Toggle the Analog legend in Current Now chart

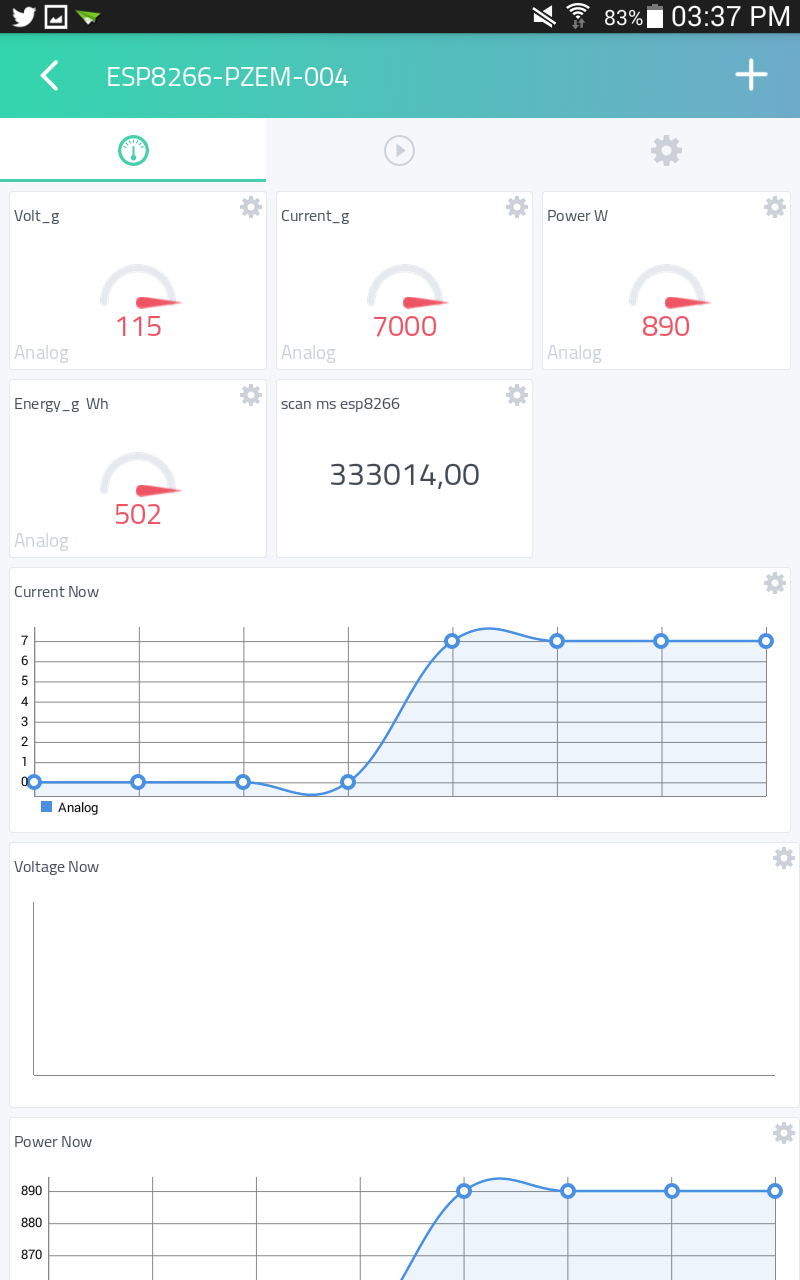(70, 807)
